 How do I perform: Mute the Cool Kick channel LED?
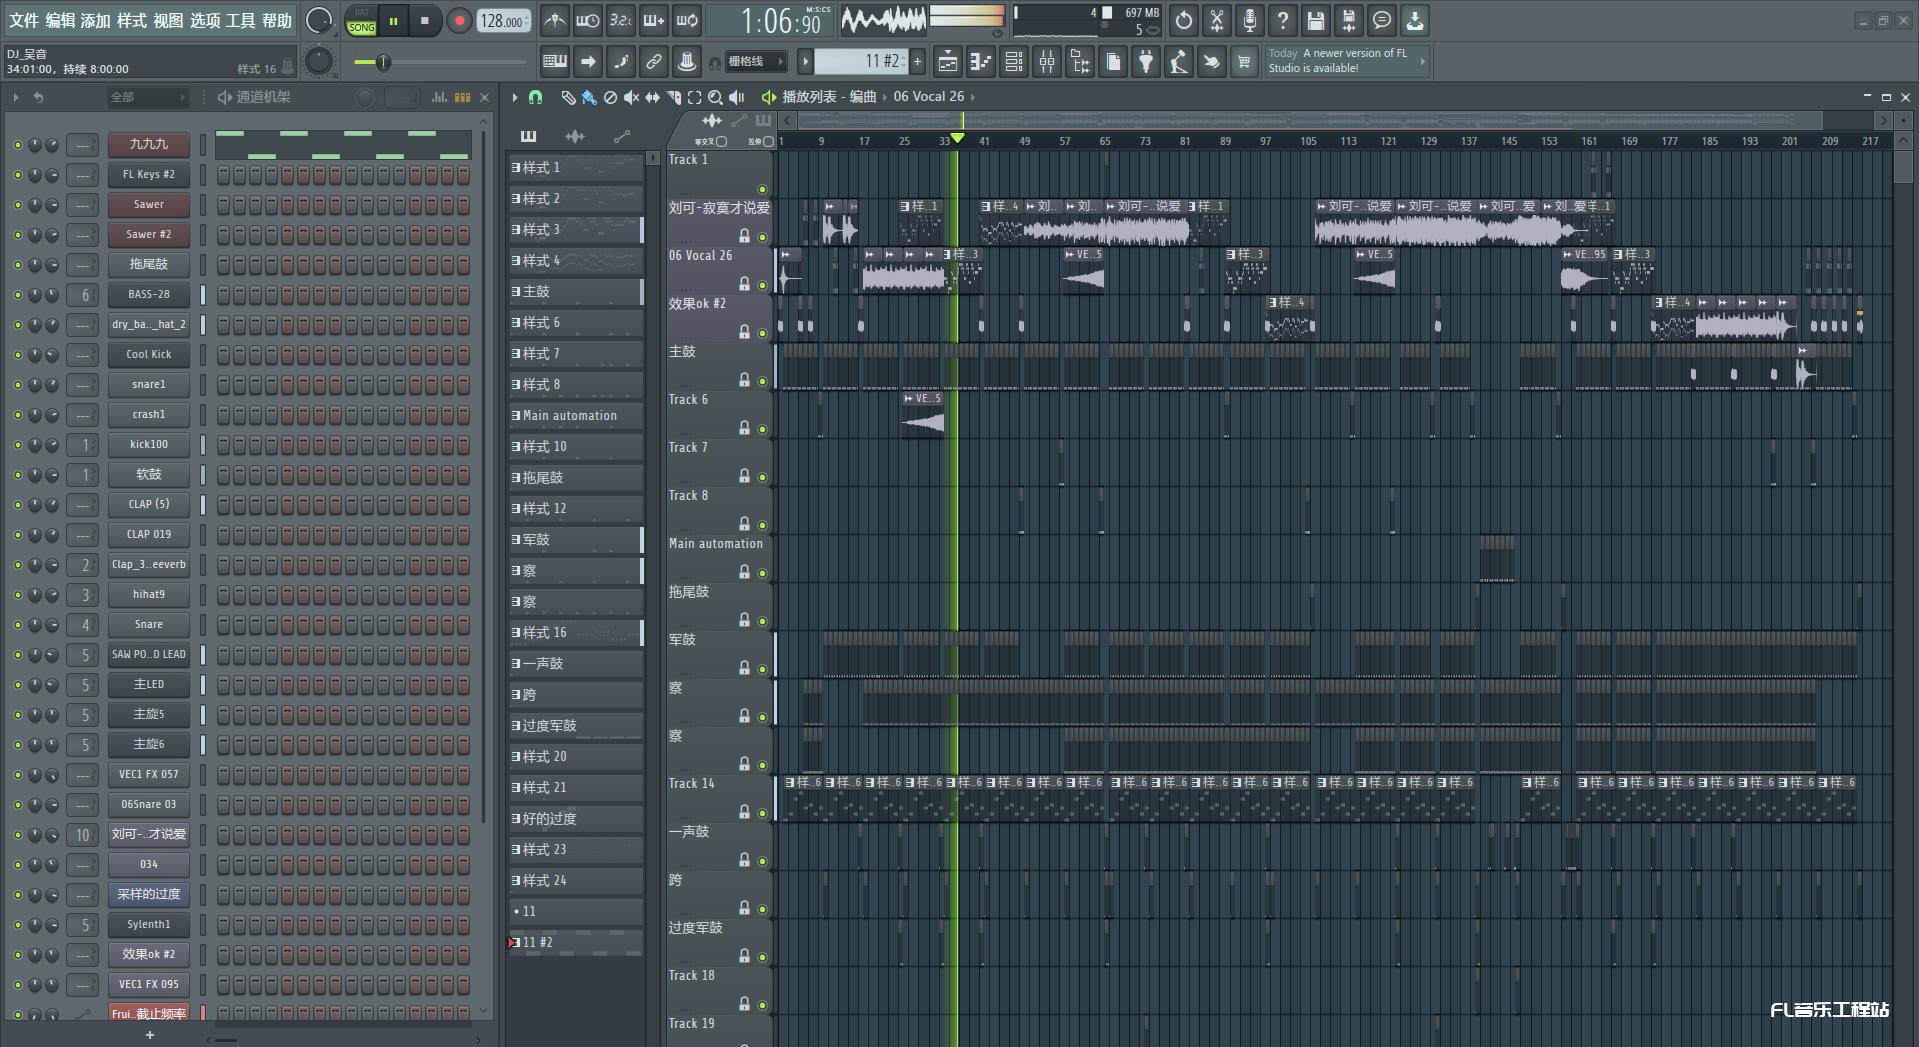[x=17, y=354]
